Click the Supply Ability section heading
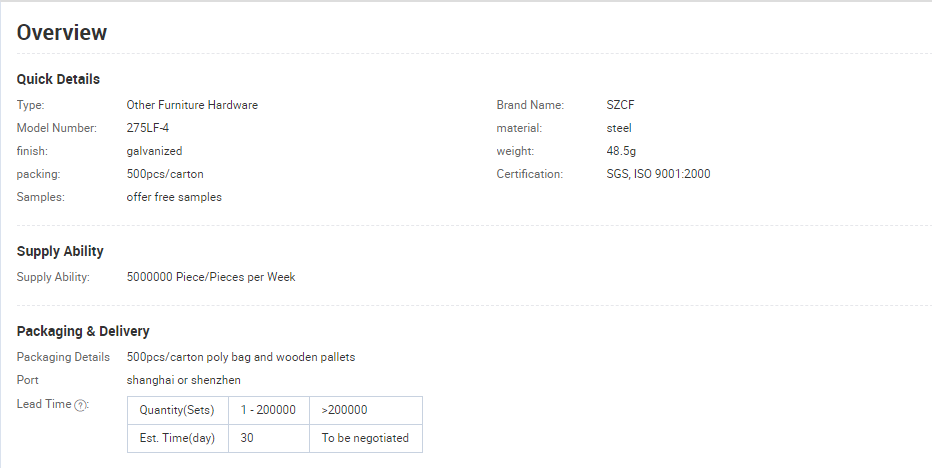The image size is (932, 468). [x=60, y=251]
